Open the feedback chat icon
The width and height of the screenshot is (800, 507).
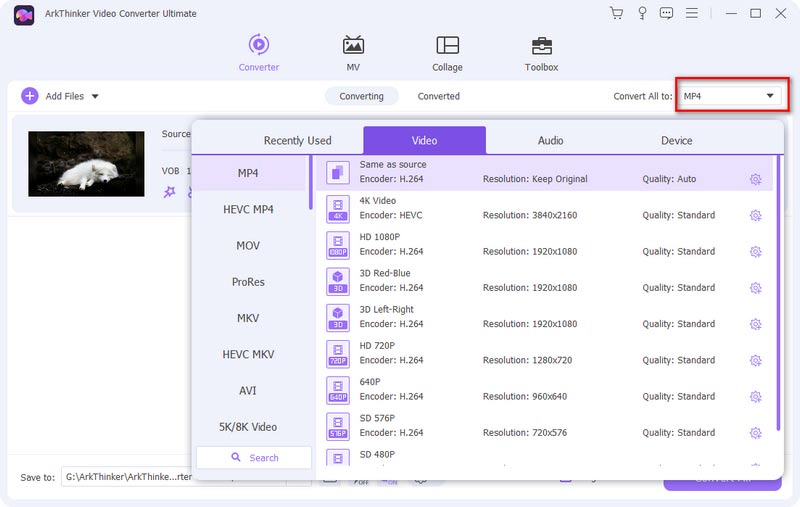(x=666, y=13)
